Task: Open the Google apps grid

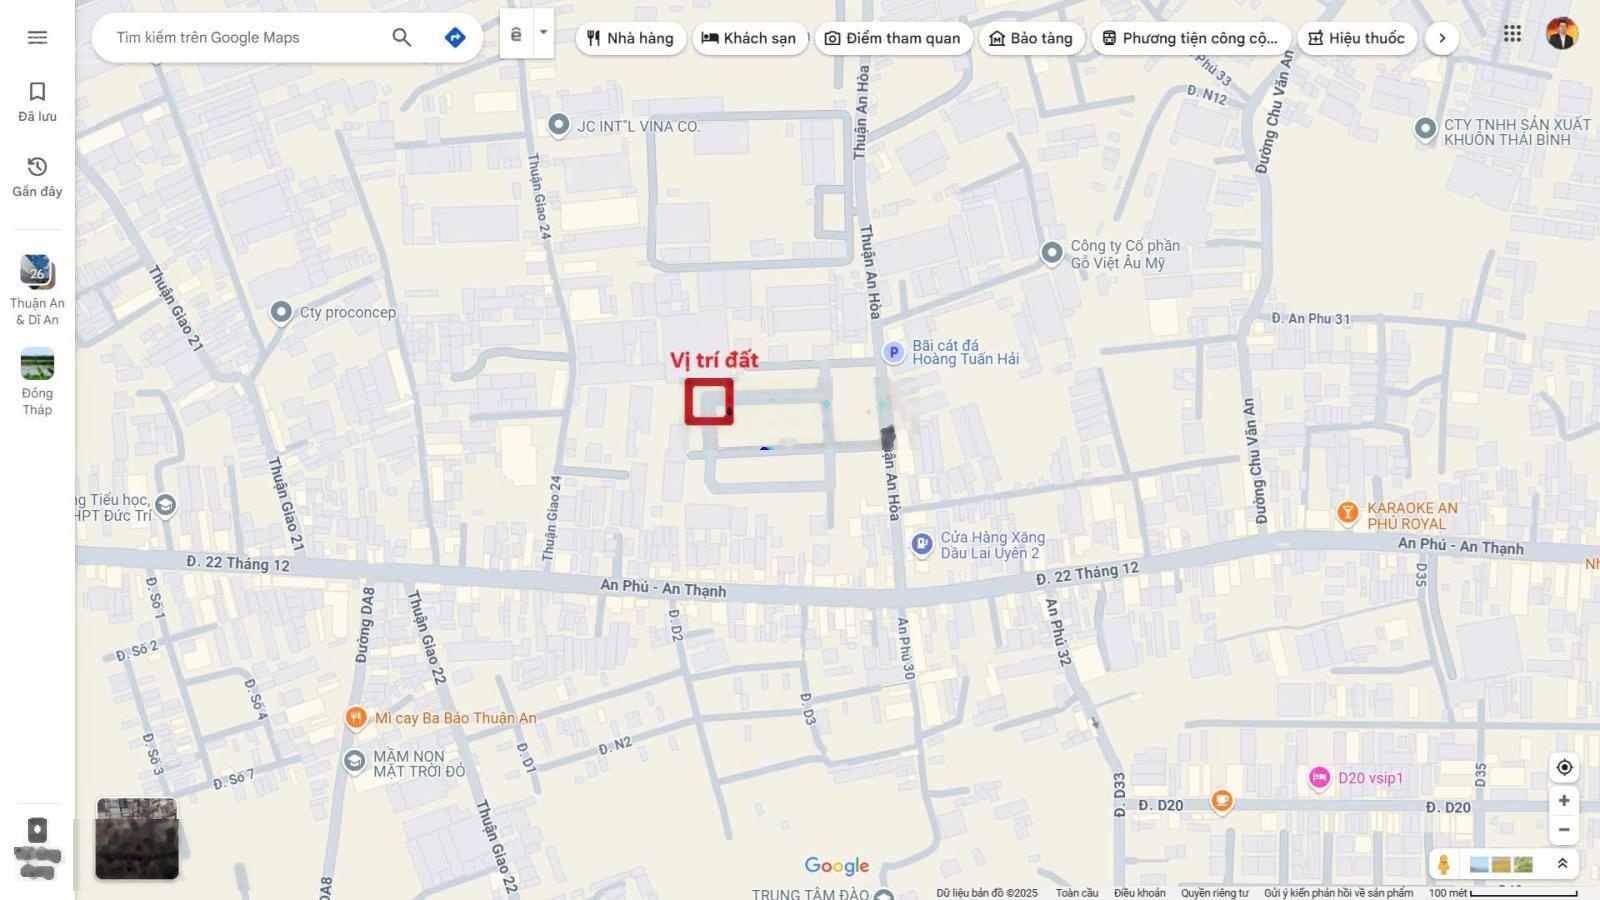Action: [1512, 34]
